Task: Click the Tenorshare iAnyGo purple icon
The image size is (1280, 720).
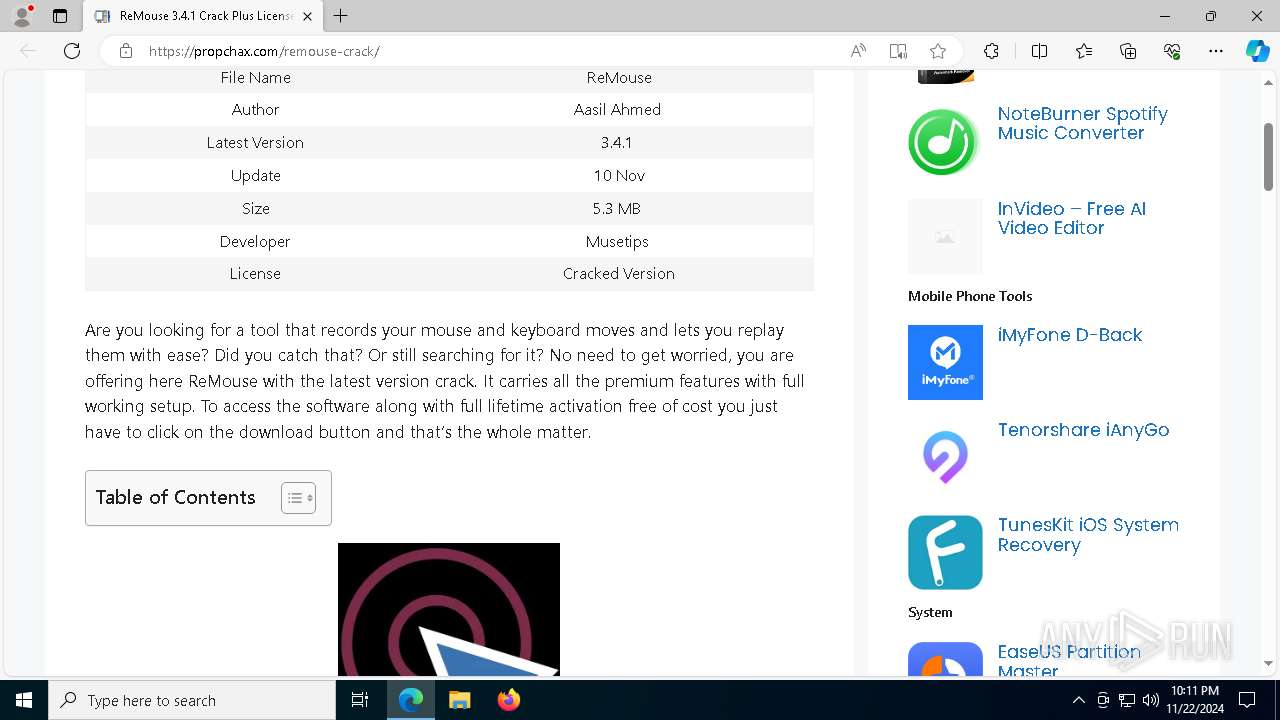Action: tap(945, 457)
